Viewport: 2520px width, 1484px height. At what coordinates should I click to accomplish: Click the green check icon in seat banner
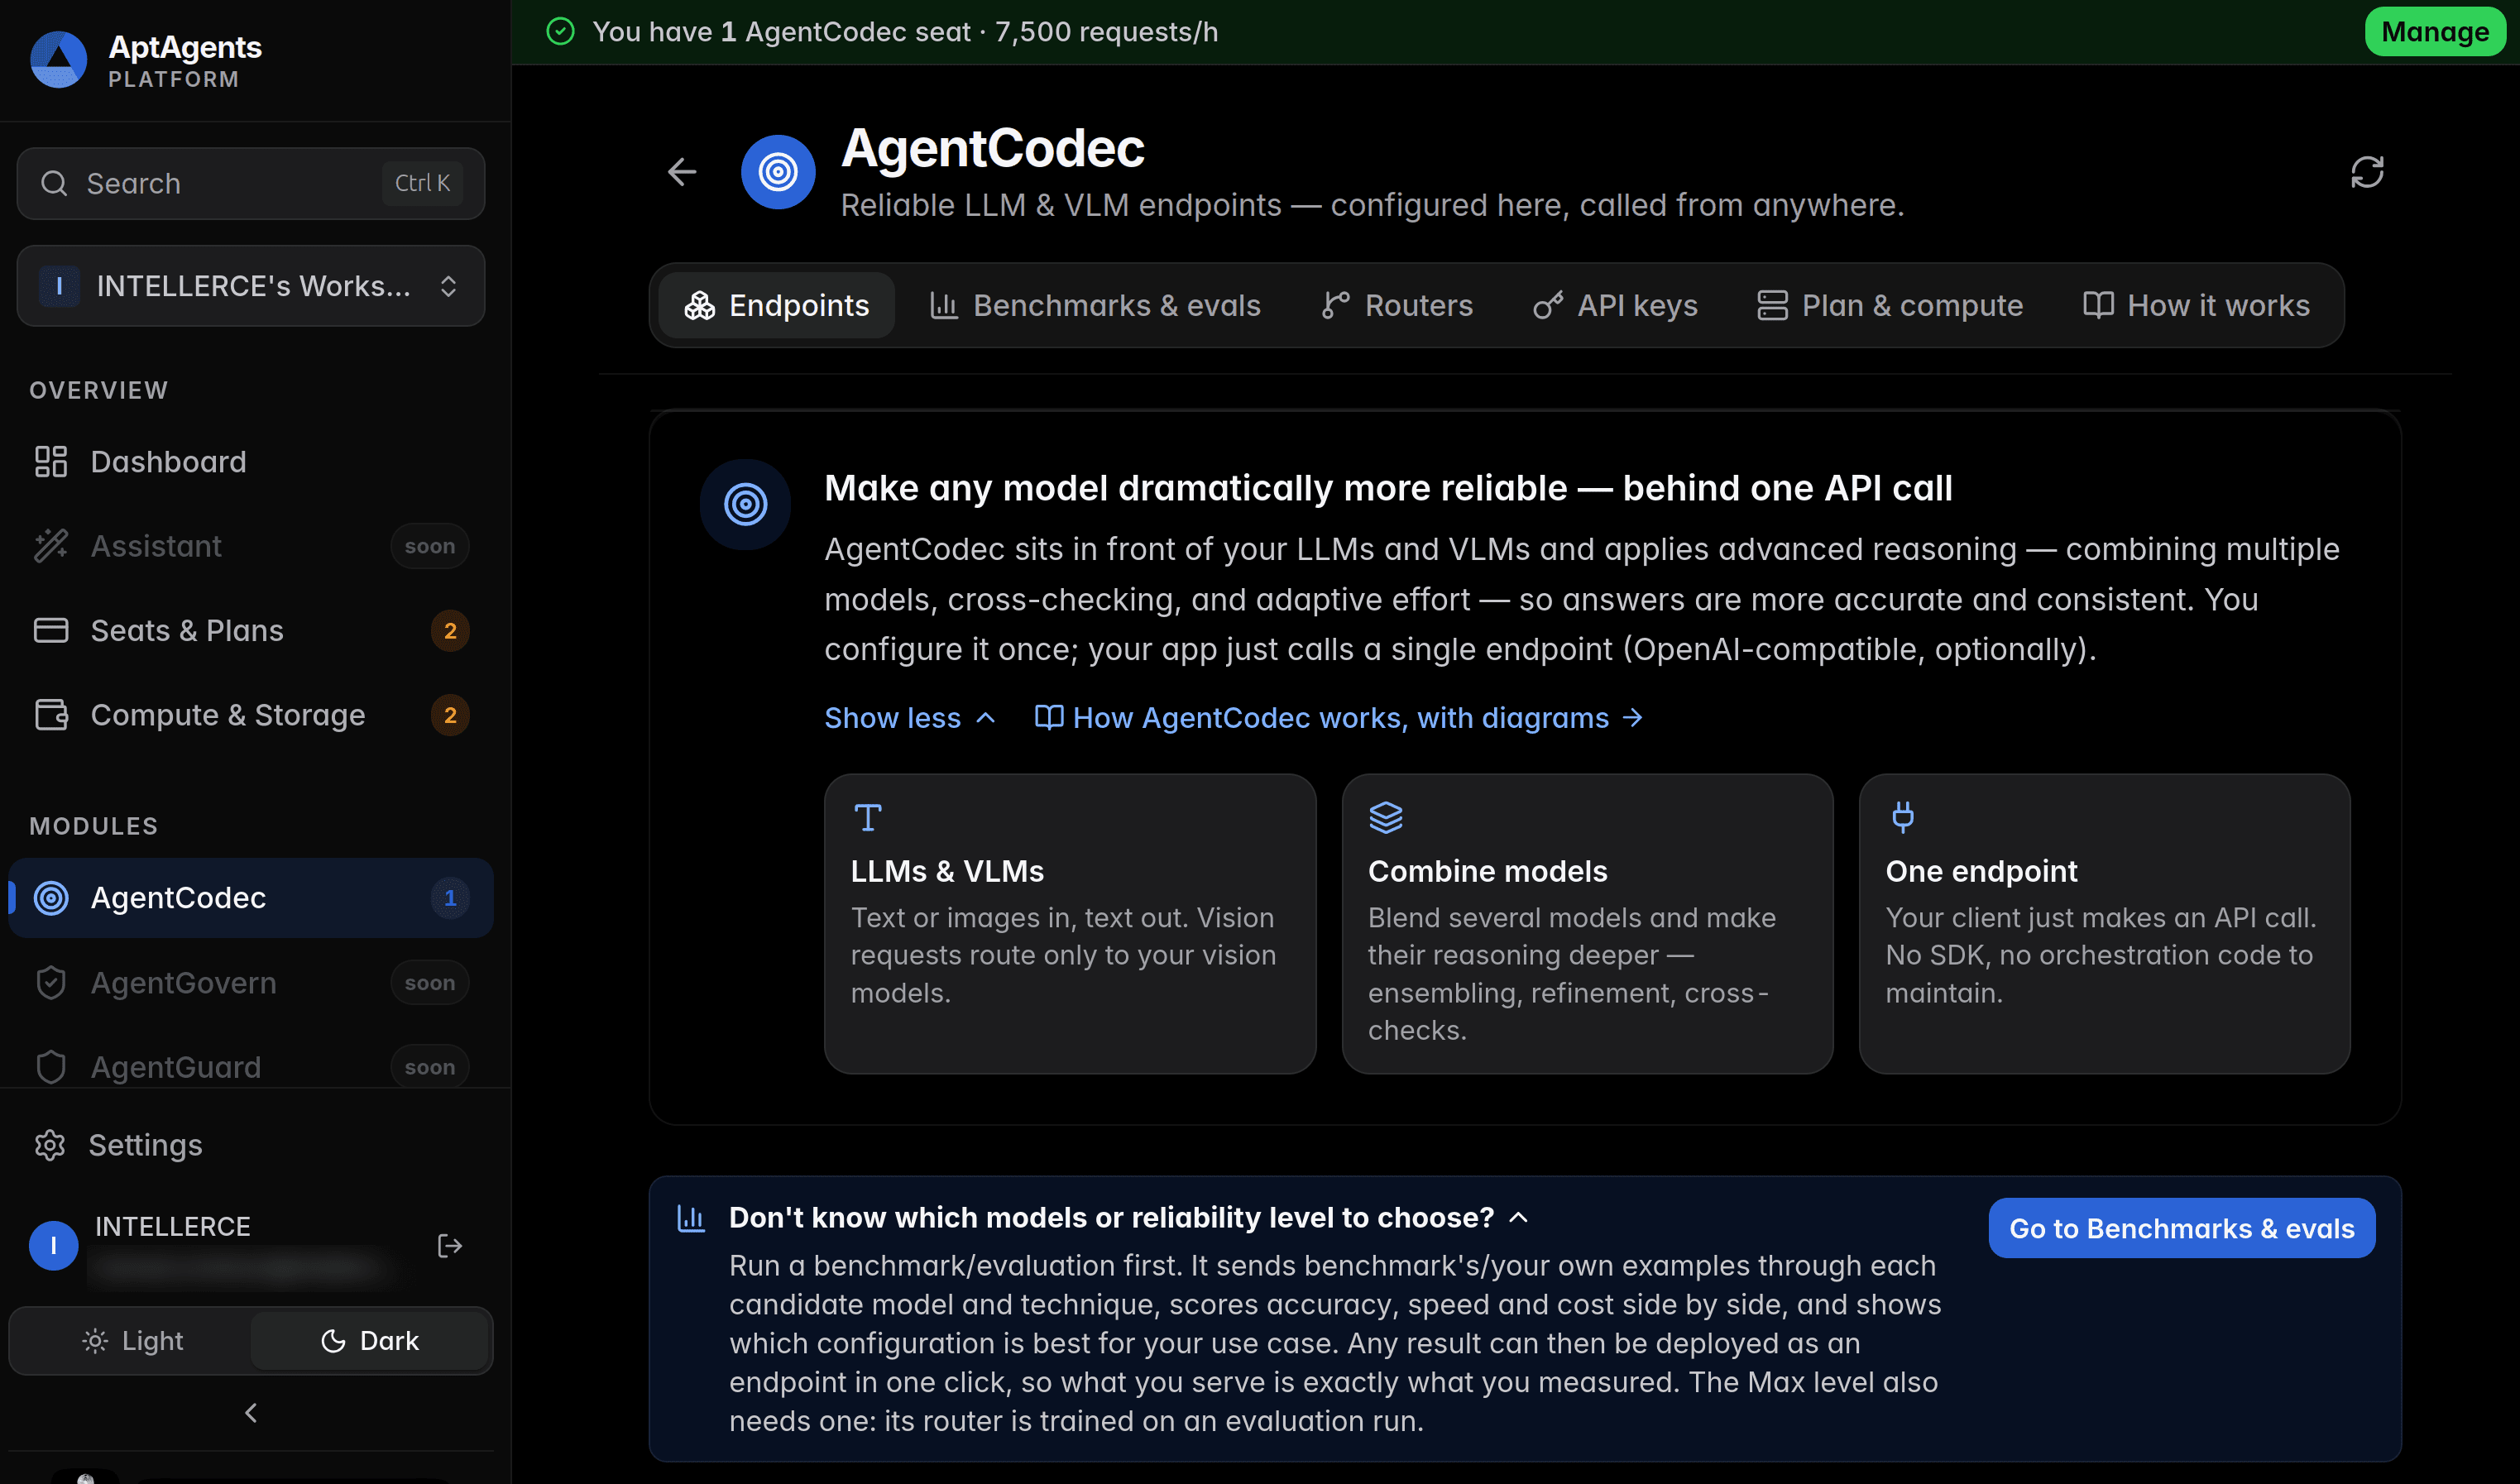tap(560, 31)
